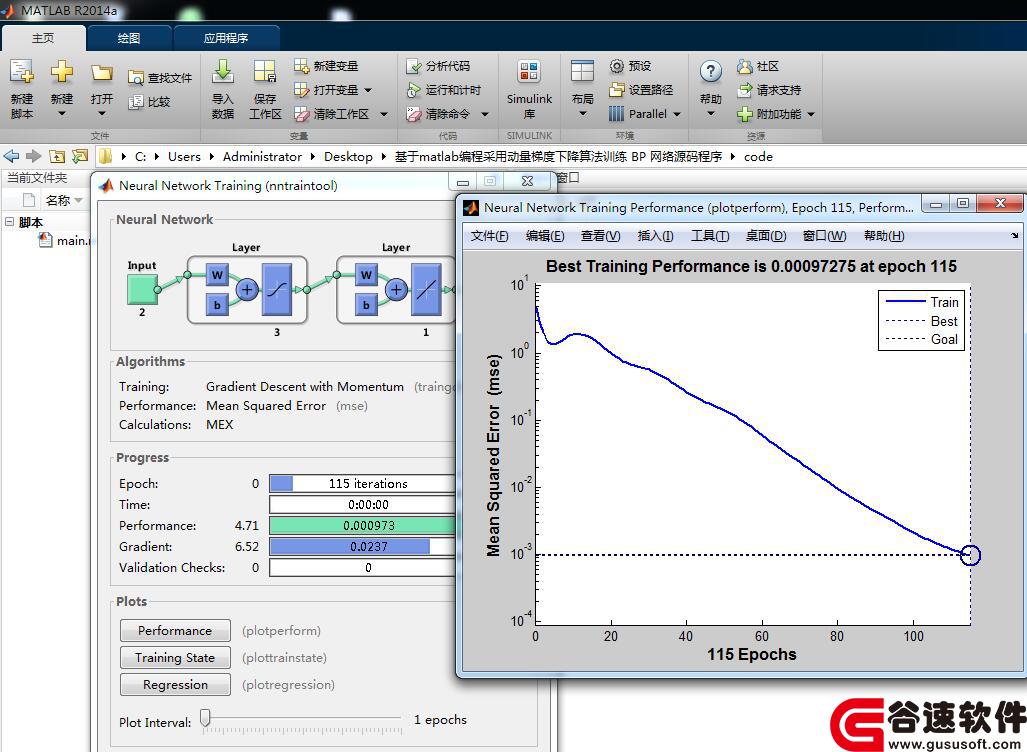Click Community (社区) icon
Image resolution: width=1027 pixels, height=752 pixels.
pyautogui.click(x=744, y=66)
